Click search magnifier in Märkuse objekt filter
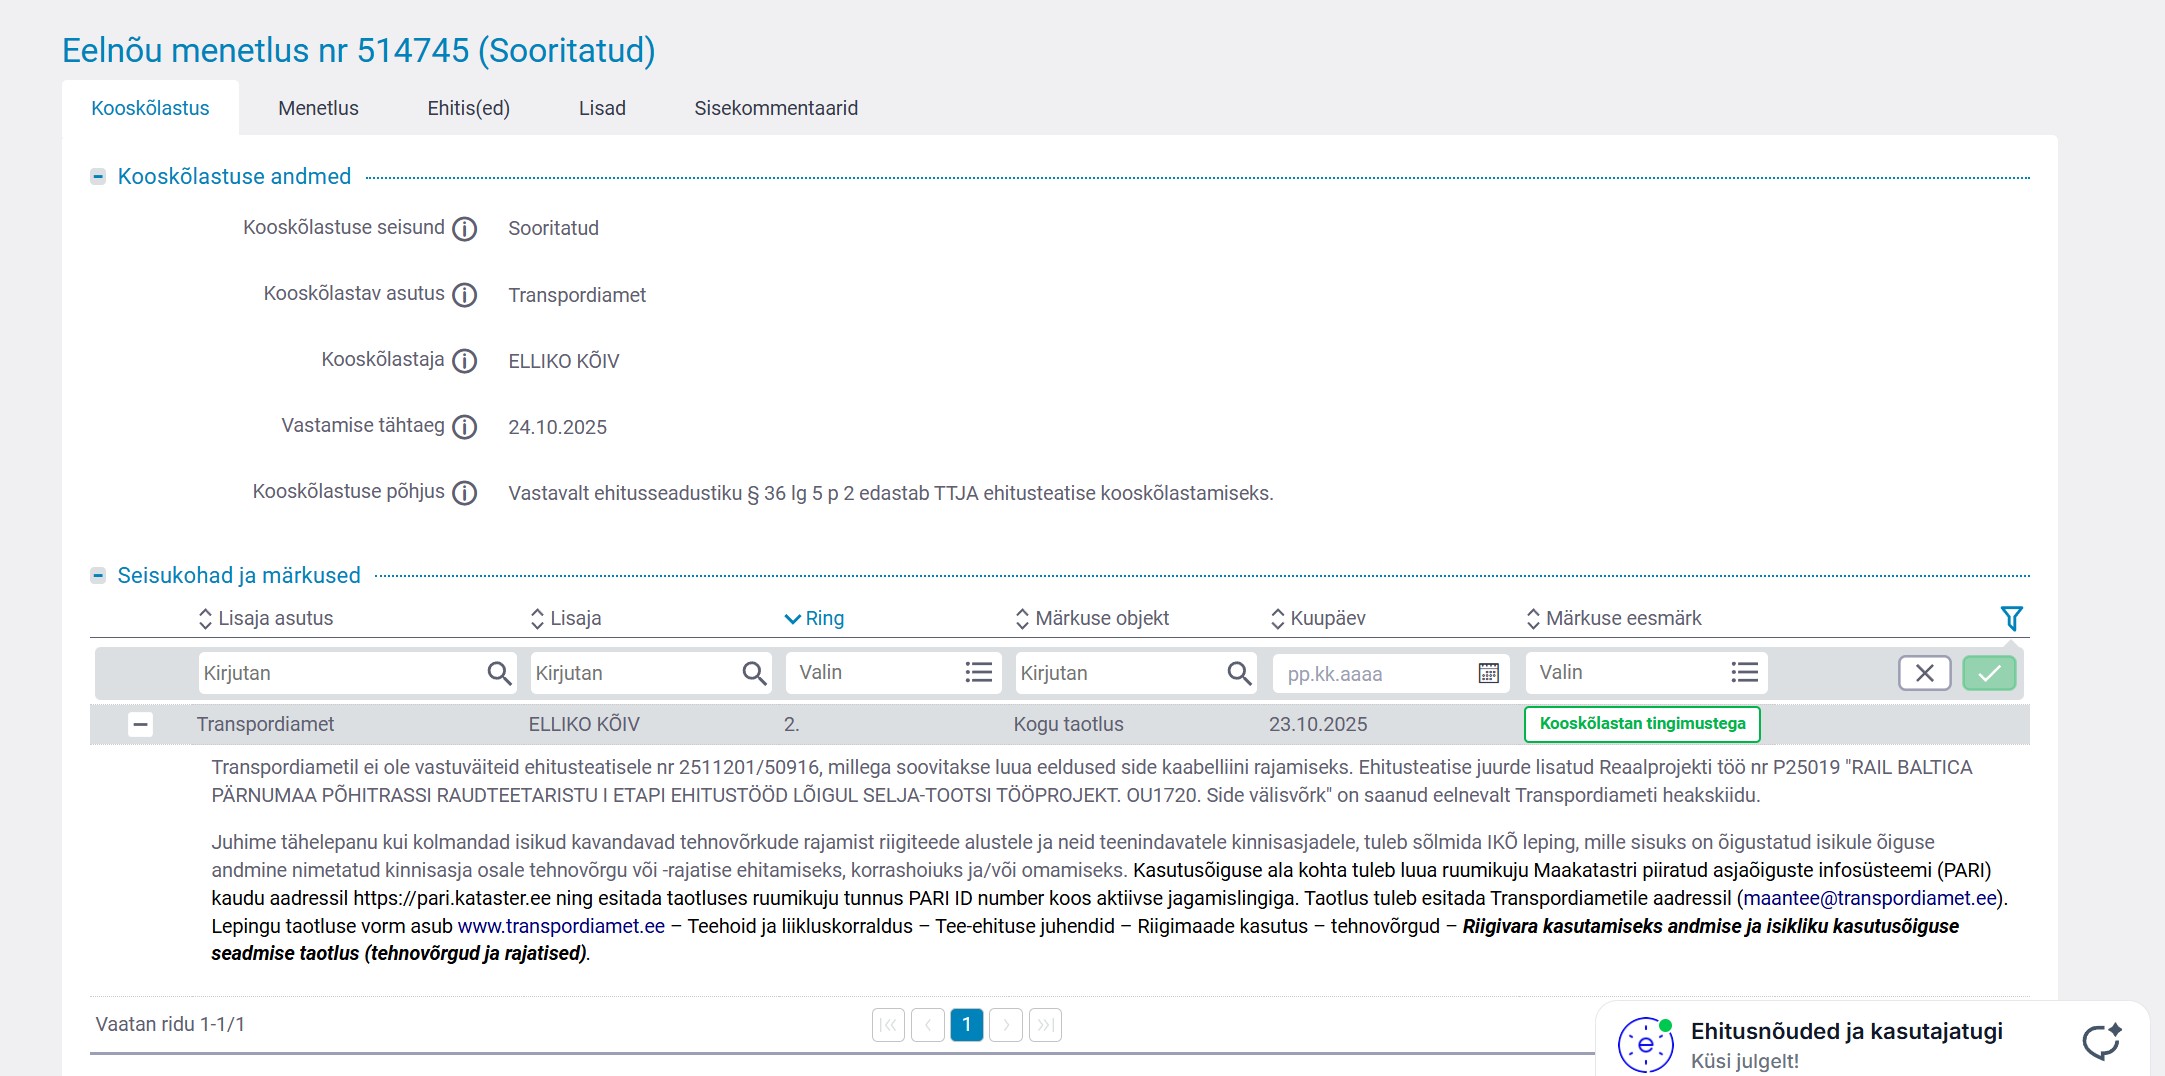Screen dimensions: 2165x1076 pyautogui.click(x=1239, y=673)
